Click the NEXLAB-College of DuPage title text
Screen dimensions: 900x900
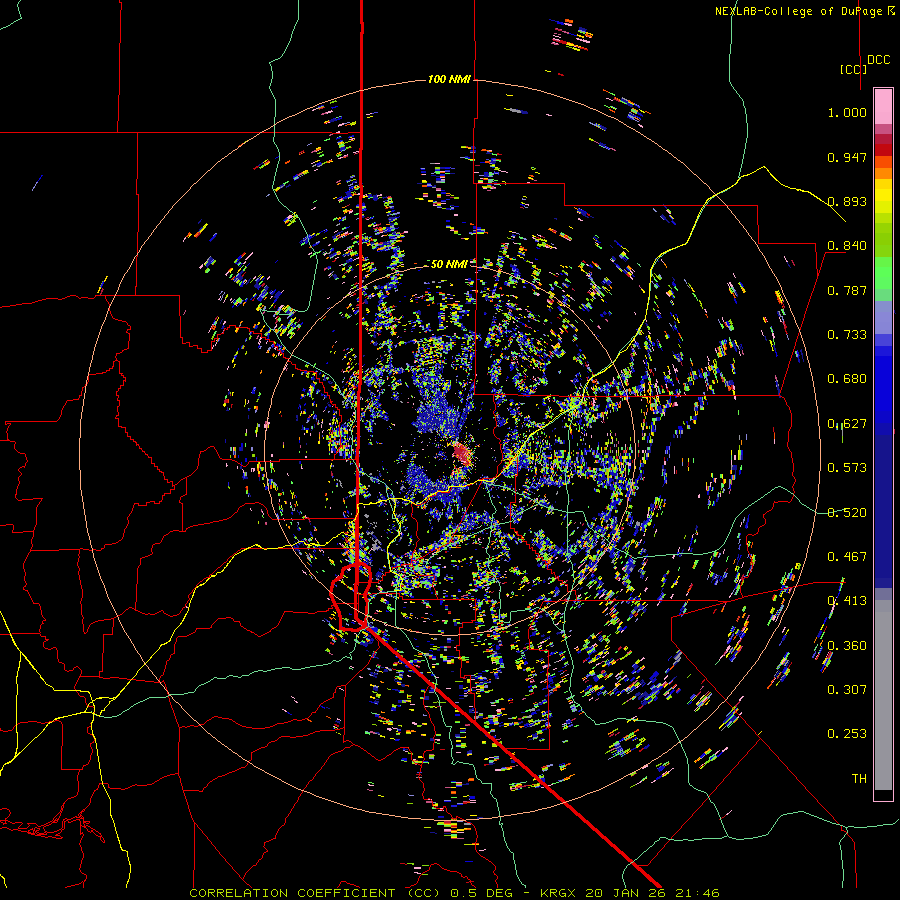[804, 11]
